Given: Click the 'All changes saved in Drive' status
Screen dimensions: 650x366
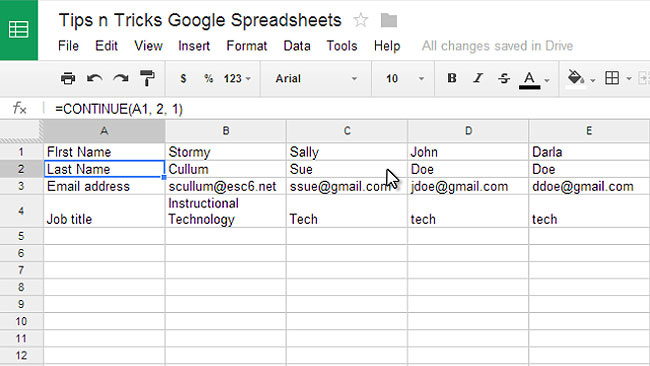Looking at the screenshot, I should [x=497, y=46].
